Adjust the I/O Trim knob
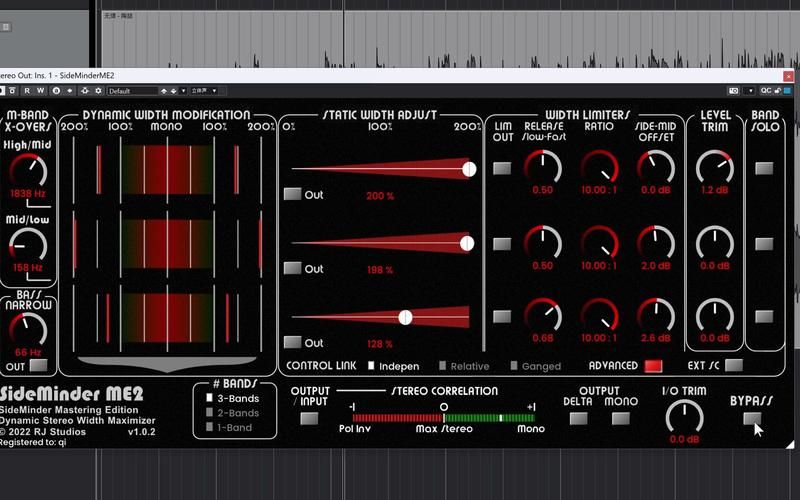Image resolution: width=800 pixels, height=500 pixels. 684,416
